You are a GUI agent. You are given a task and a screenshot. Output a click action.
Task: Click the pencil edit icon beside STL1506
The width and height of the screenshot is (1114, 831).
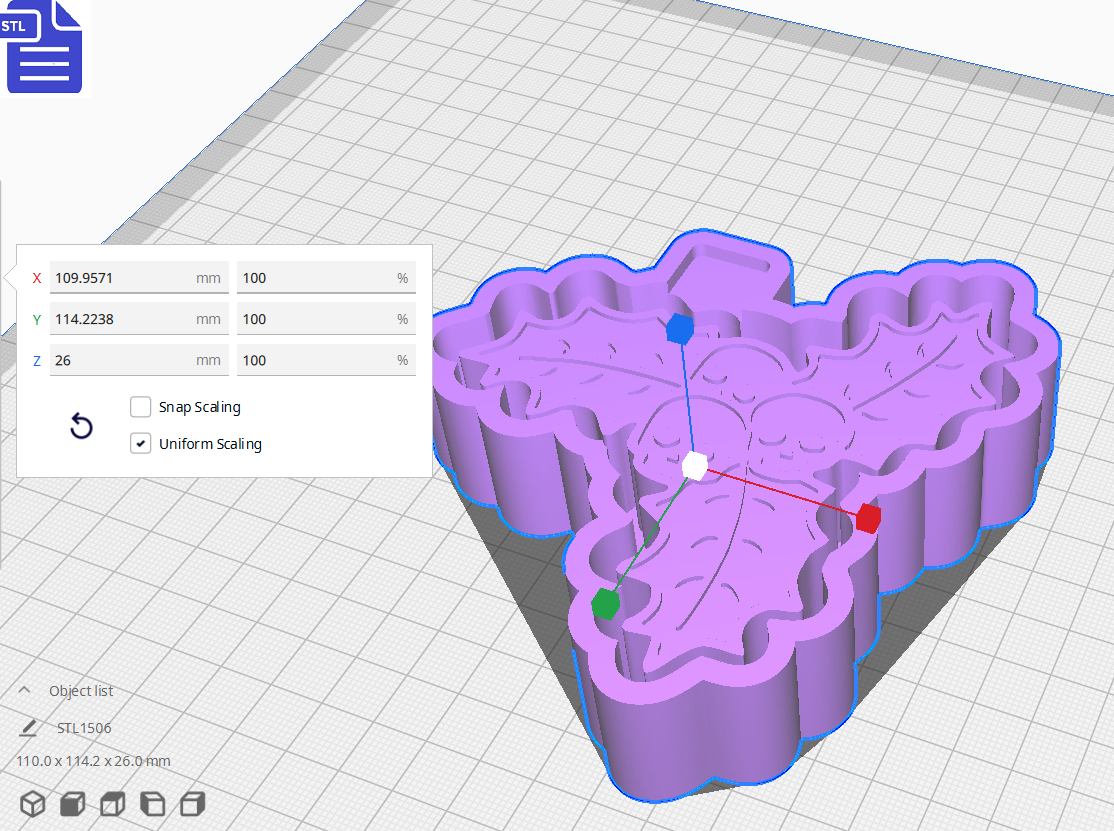coord(30,728)
